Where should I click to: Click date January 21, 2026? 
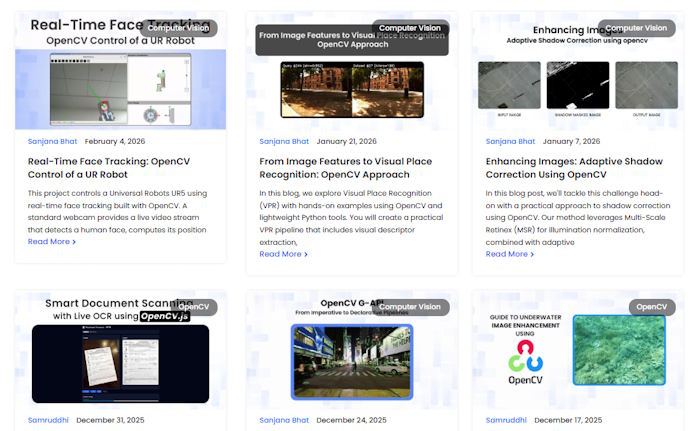[346, 141]
